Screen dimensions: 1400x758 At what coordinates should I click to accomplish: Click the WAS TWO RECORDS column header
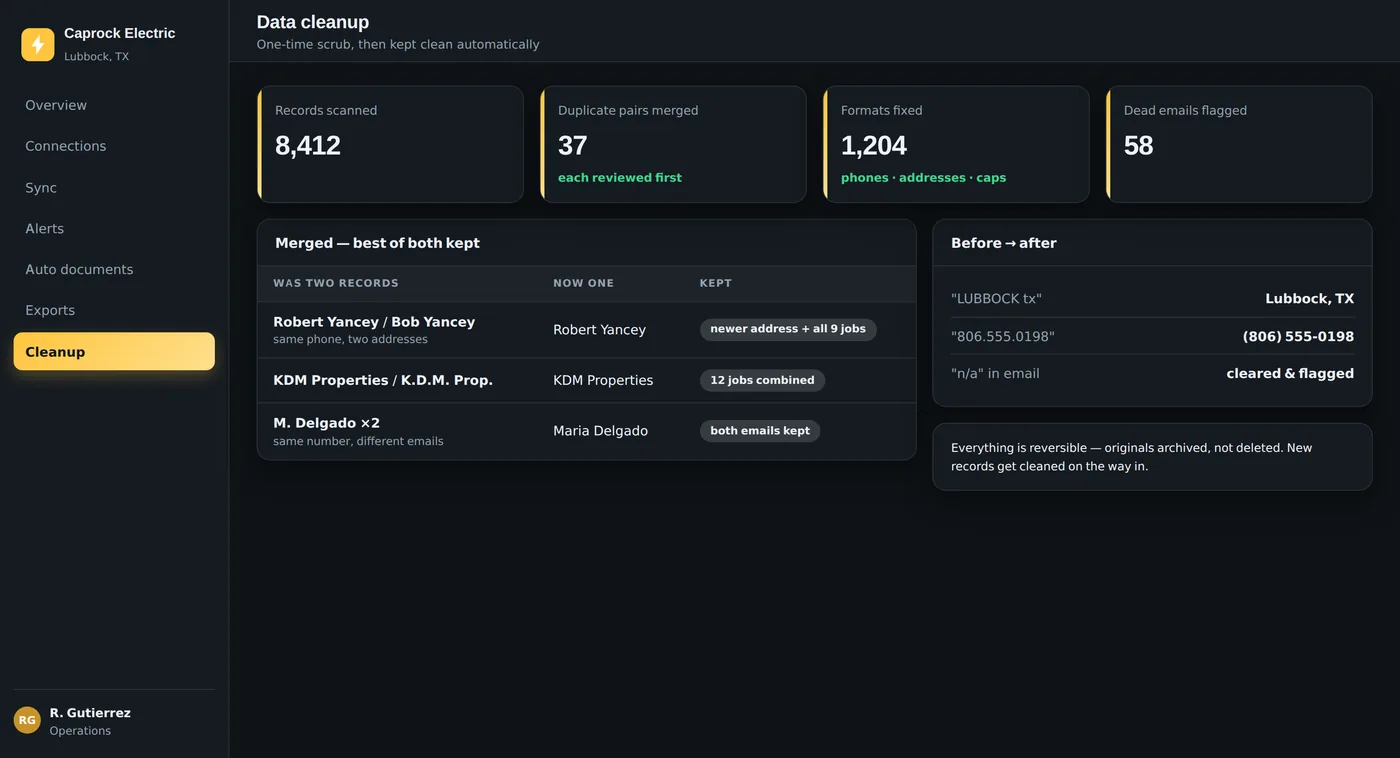click(336, 284)
